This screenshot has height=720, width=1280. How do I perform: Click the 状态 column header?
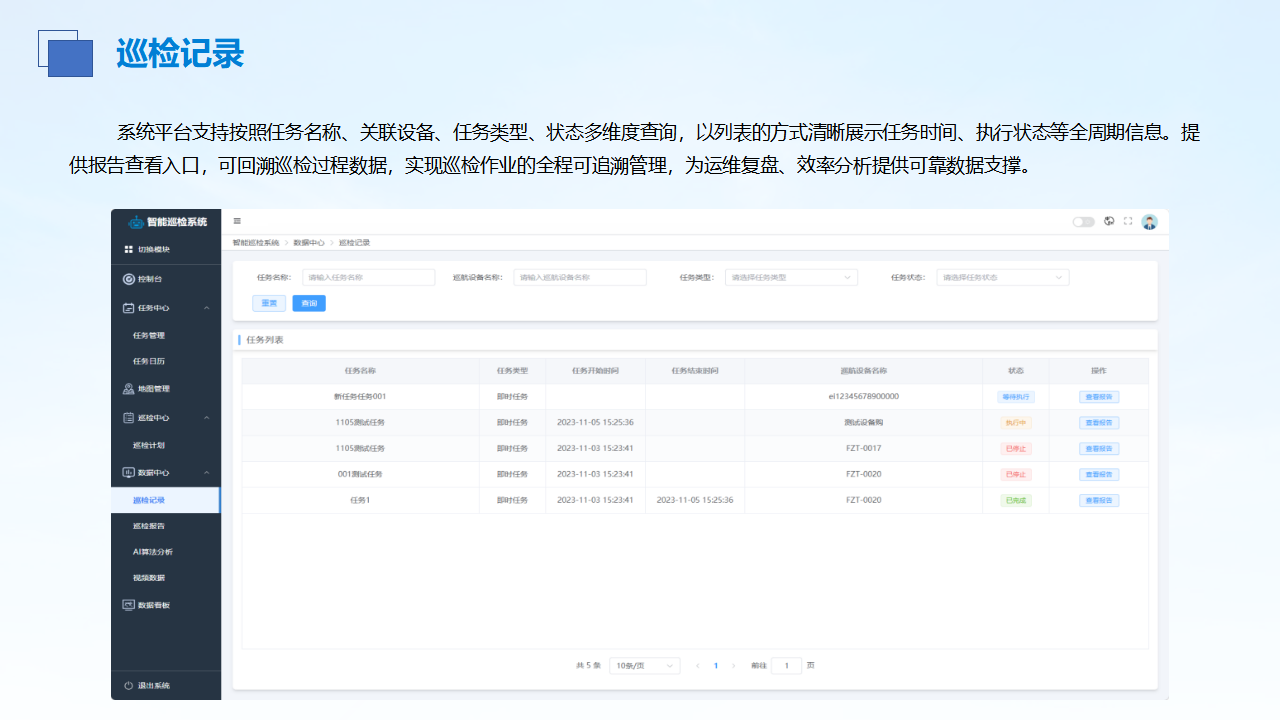tap(1016, 371)
